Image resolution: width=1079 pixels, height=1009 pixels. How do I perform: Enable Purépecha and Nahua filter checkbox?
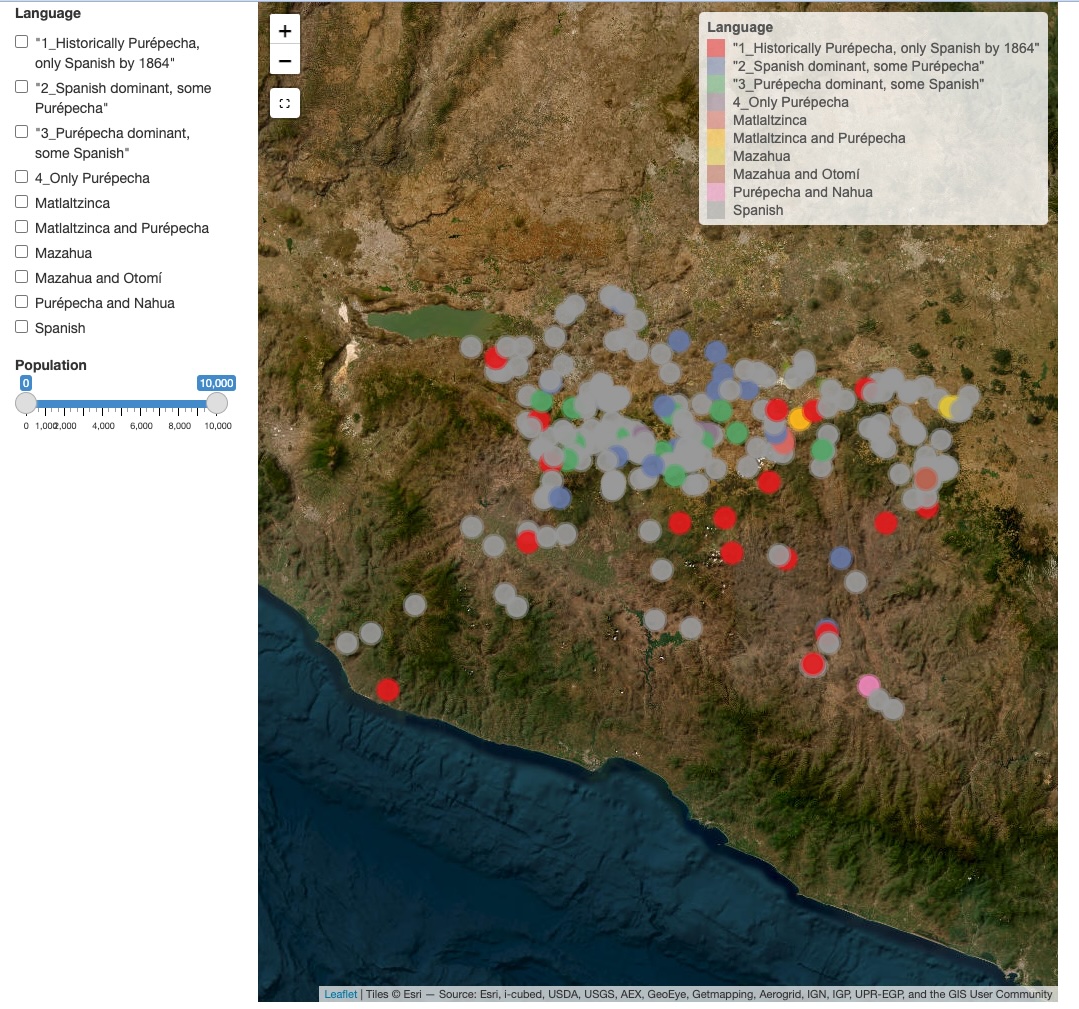click(22, 302)
